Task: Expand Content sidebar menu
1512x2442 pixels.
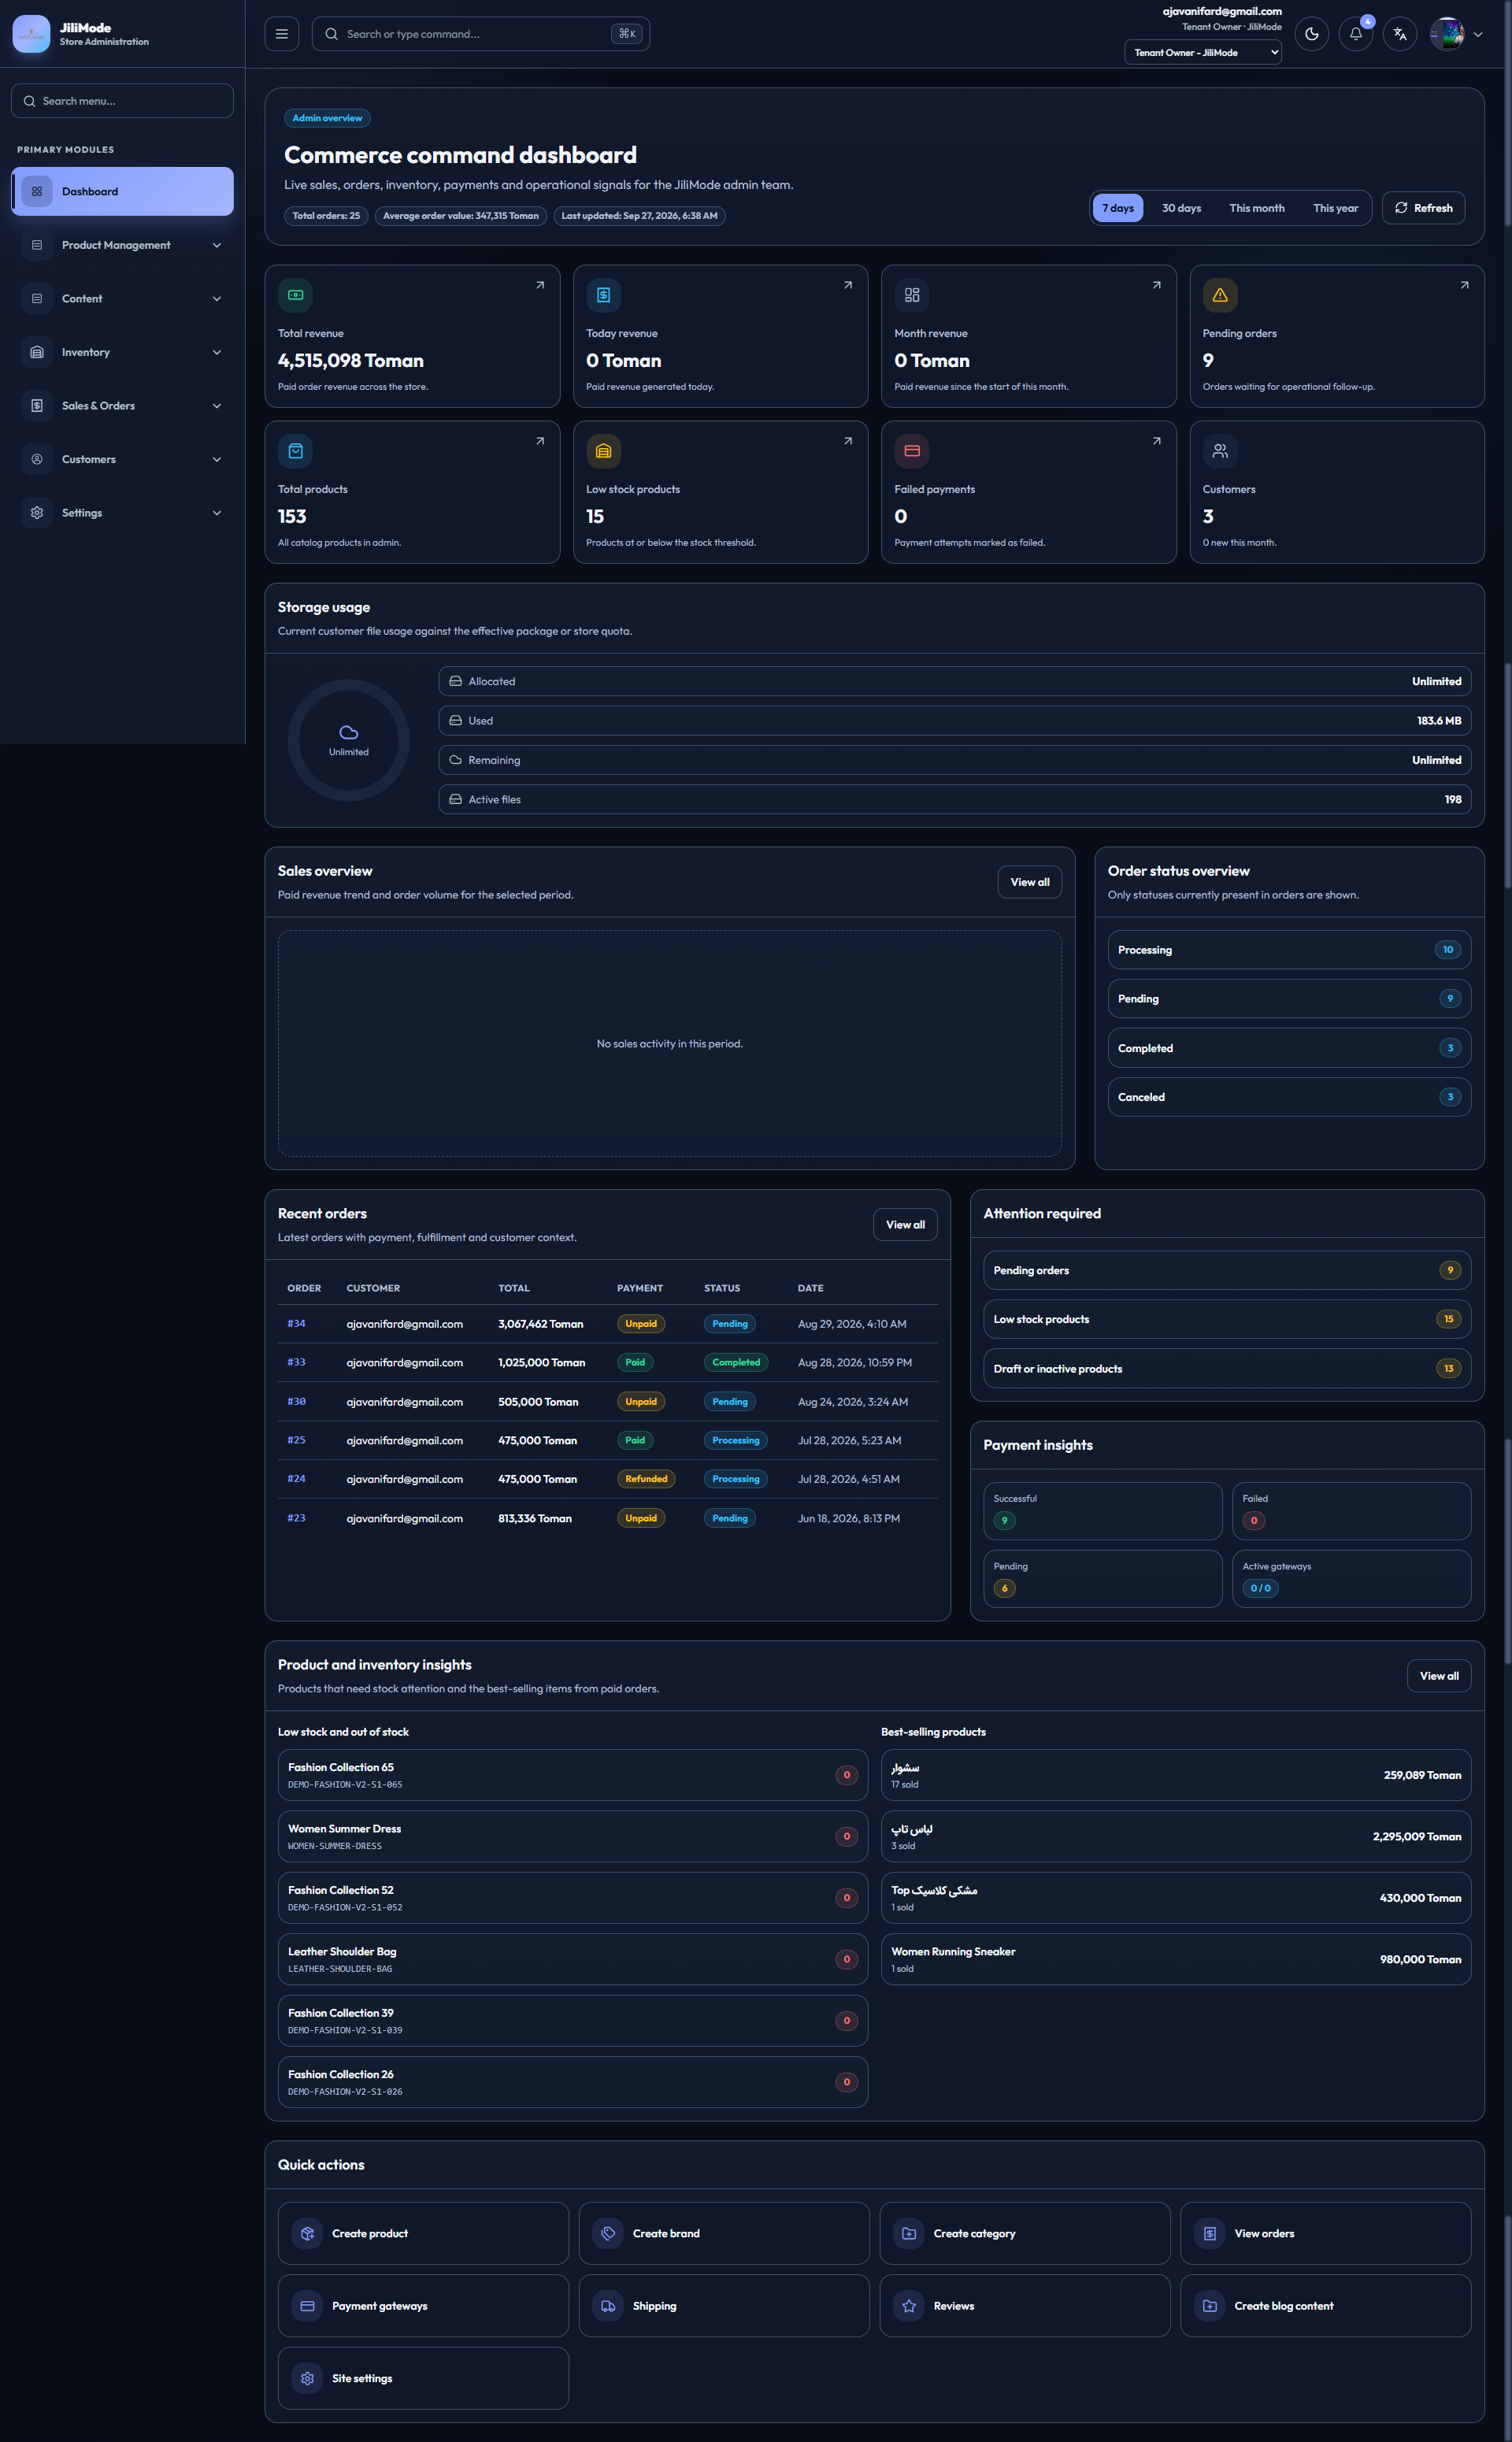Action: 122,299
